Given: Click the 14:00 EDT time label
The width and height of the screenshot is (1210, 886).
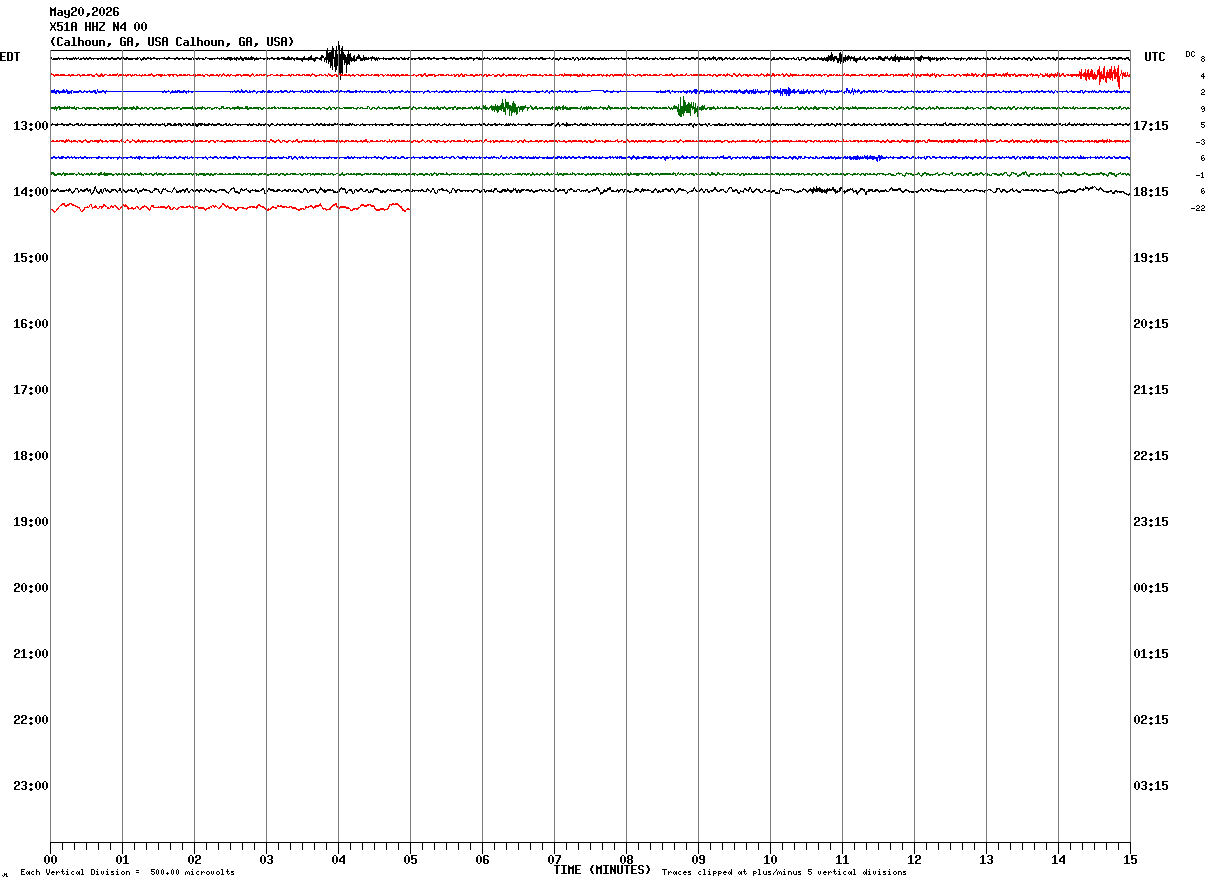Looking at the screenshot, I should (31, 192).
